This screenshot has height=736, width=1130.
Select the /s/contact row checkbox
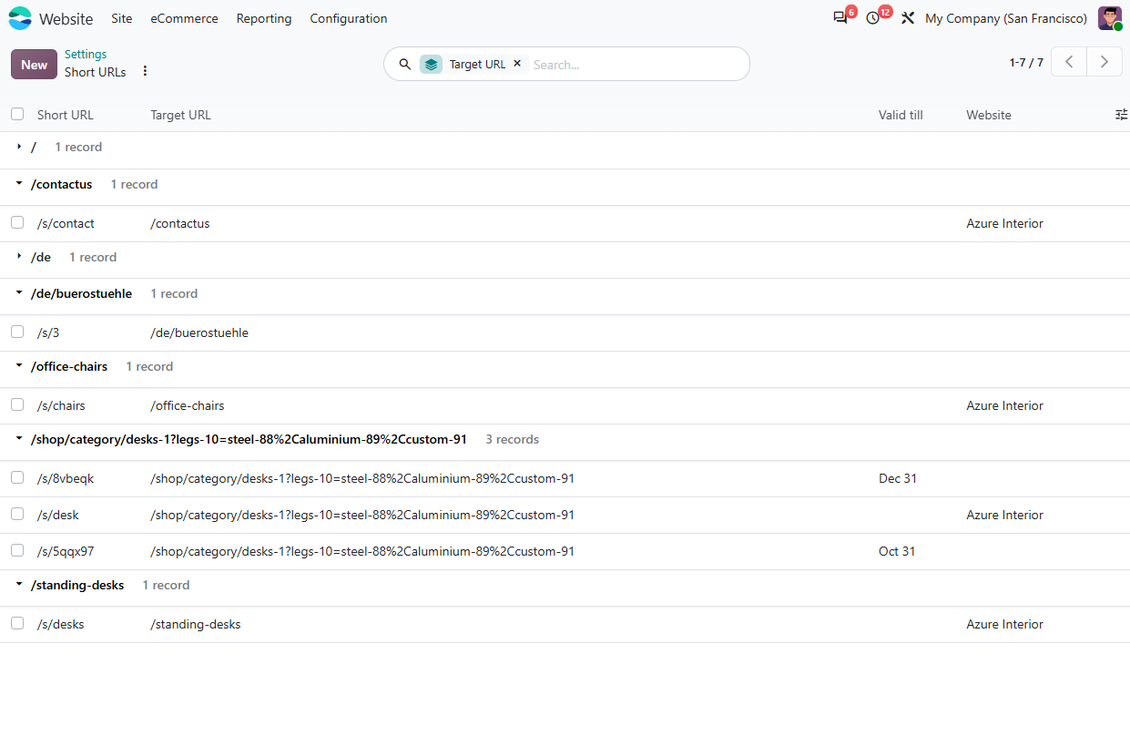click(17, 223)
